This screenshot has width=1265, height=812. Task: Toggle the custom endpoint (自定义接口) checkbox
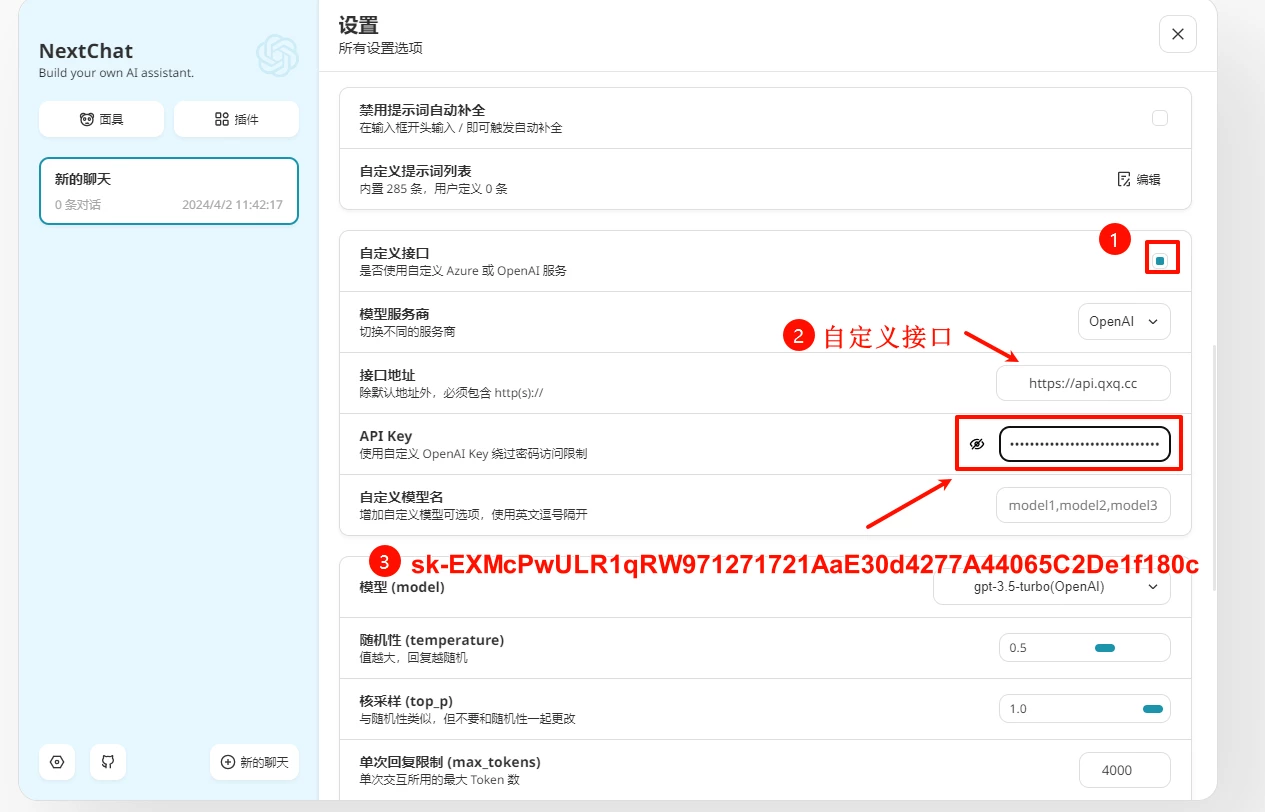click(1160, 261)
